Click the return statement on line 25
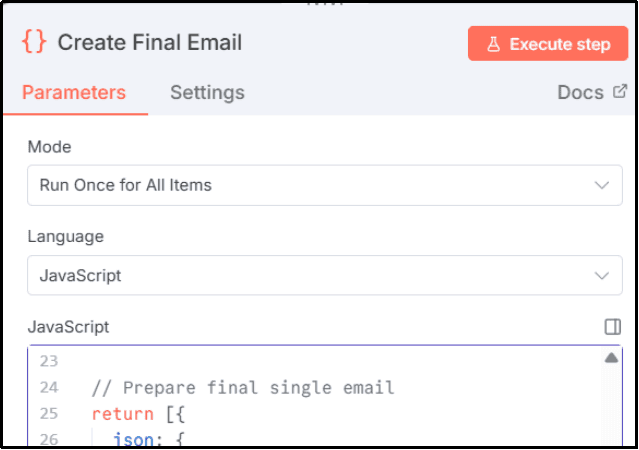The width and height of the screenshot is (639, 450). (110, 413)
